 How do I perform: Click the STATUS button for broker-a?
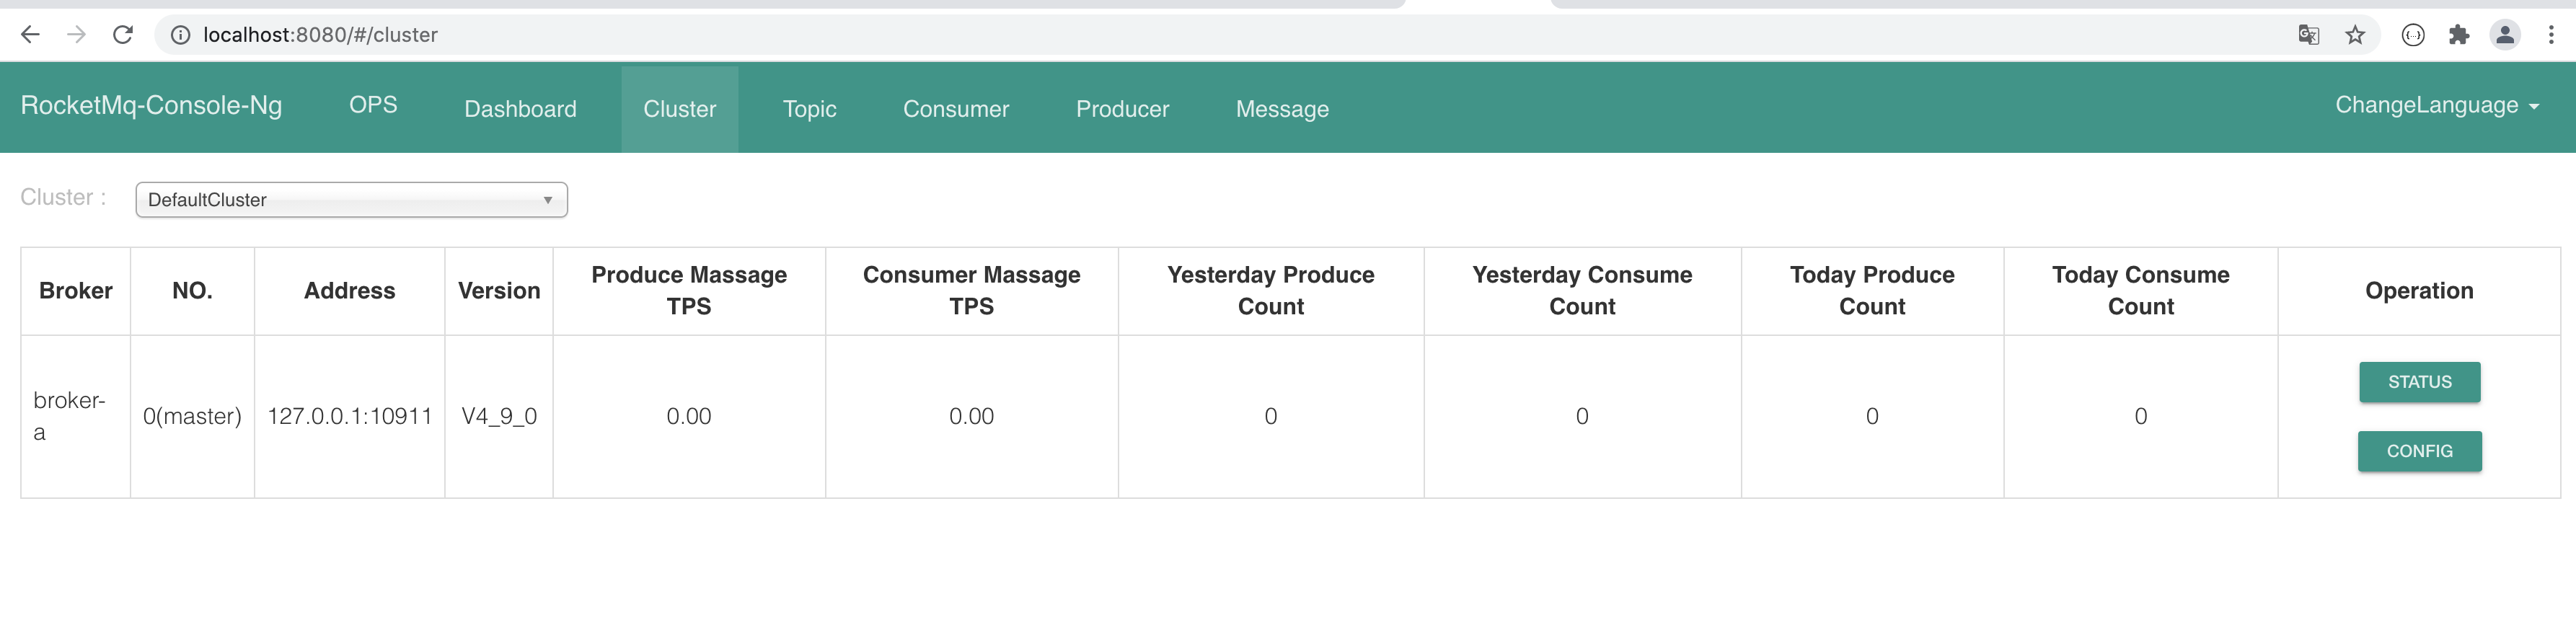[x=2419, y=382]
